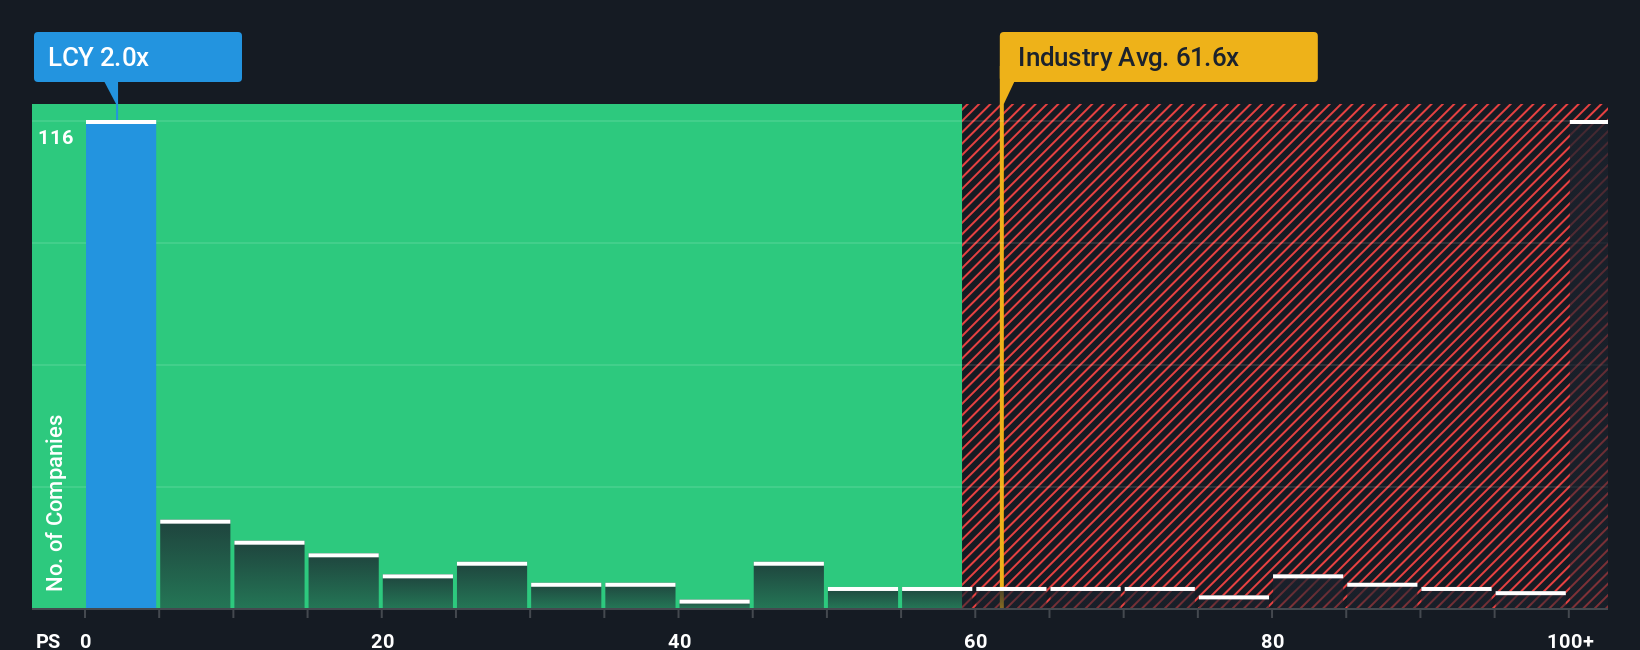The width and height of the screenshot is (1640, 650).
Task: Click the PS axis label
Action: [48, 640]
